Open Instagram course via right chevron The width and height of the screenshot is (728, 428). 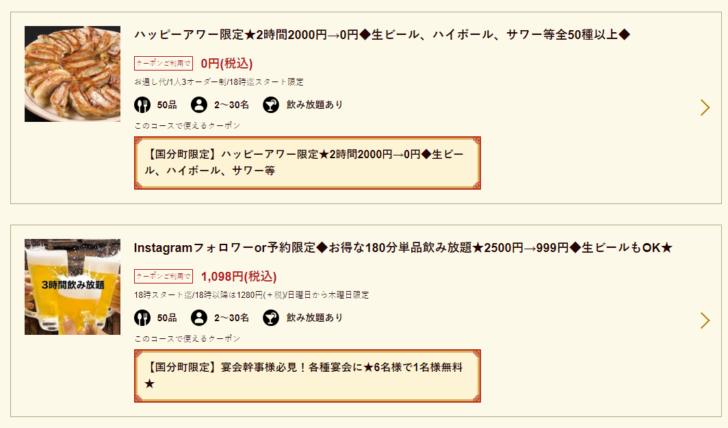[705, 320]
